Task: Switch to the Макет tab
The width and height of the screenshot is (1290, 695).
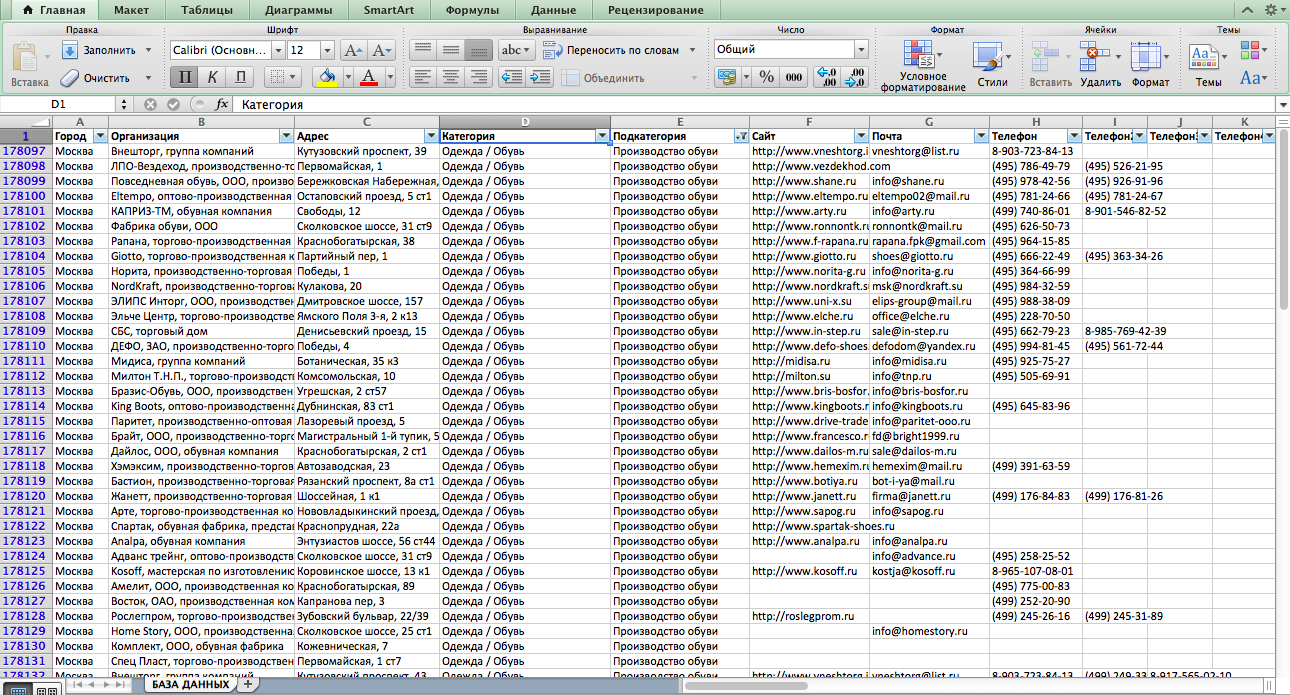Action: [x=132, y=10]
